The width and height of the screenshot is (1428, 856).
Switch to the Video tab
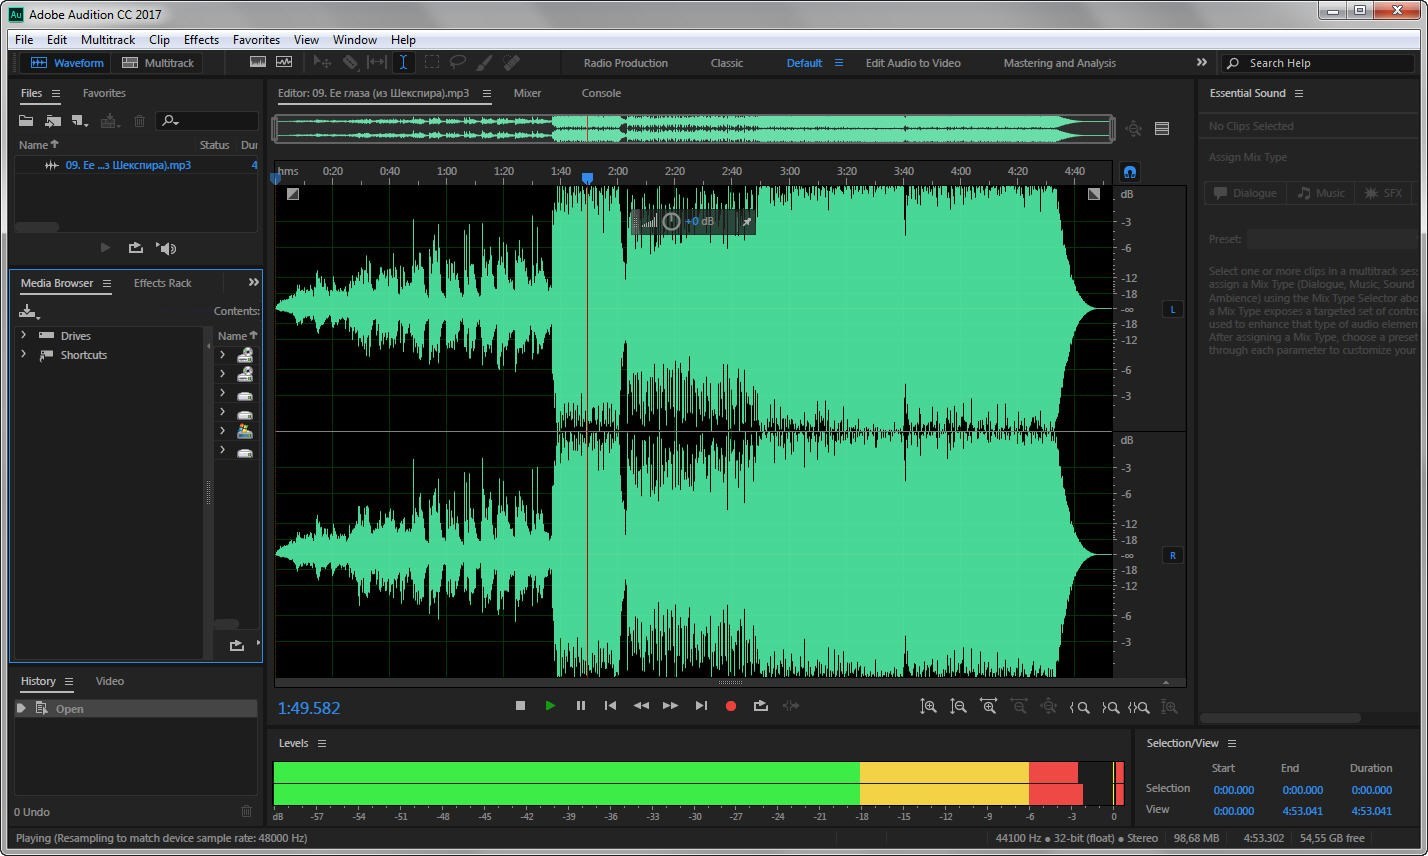[110, 681]
